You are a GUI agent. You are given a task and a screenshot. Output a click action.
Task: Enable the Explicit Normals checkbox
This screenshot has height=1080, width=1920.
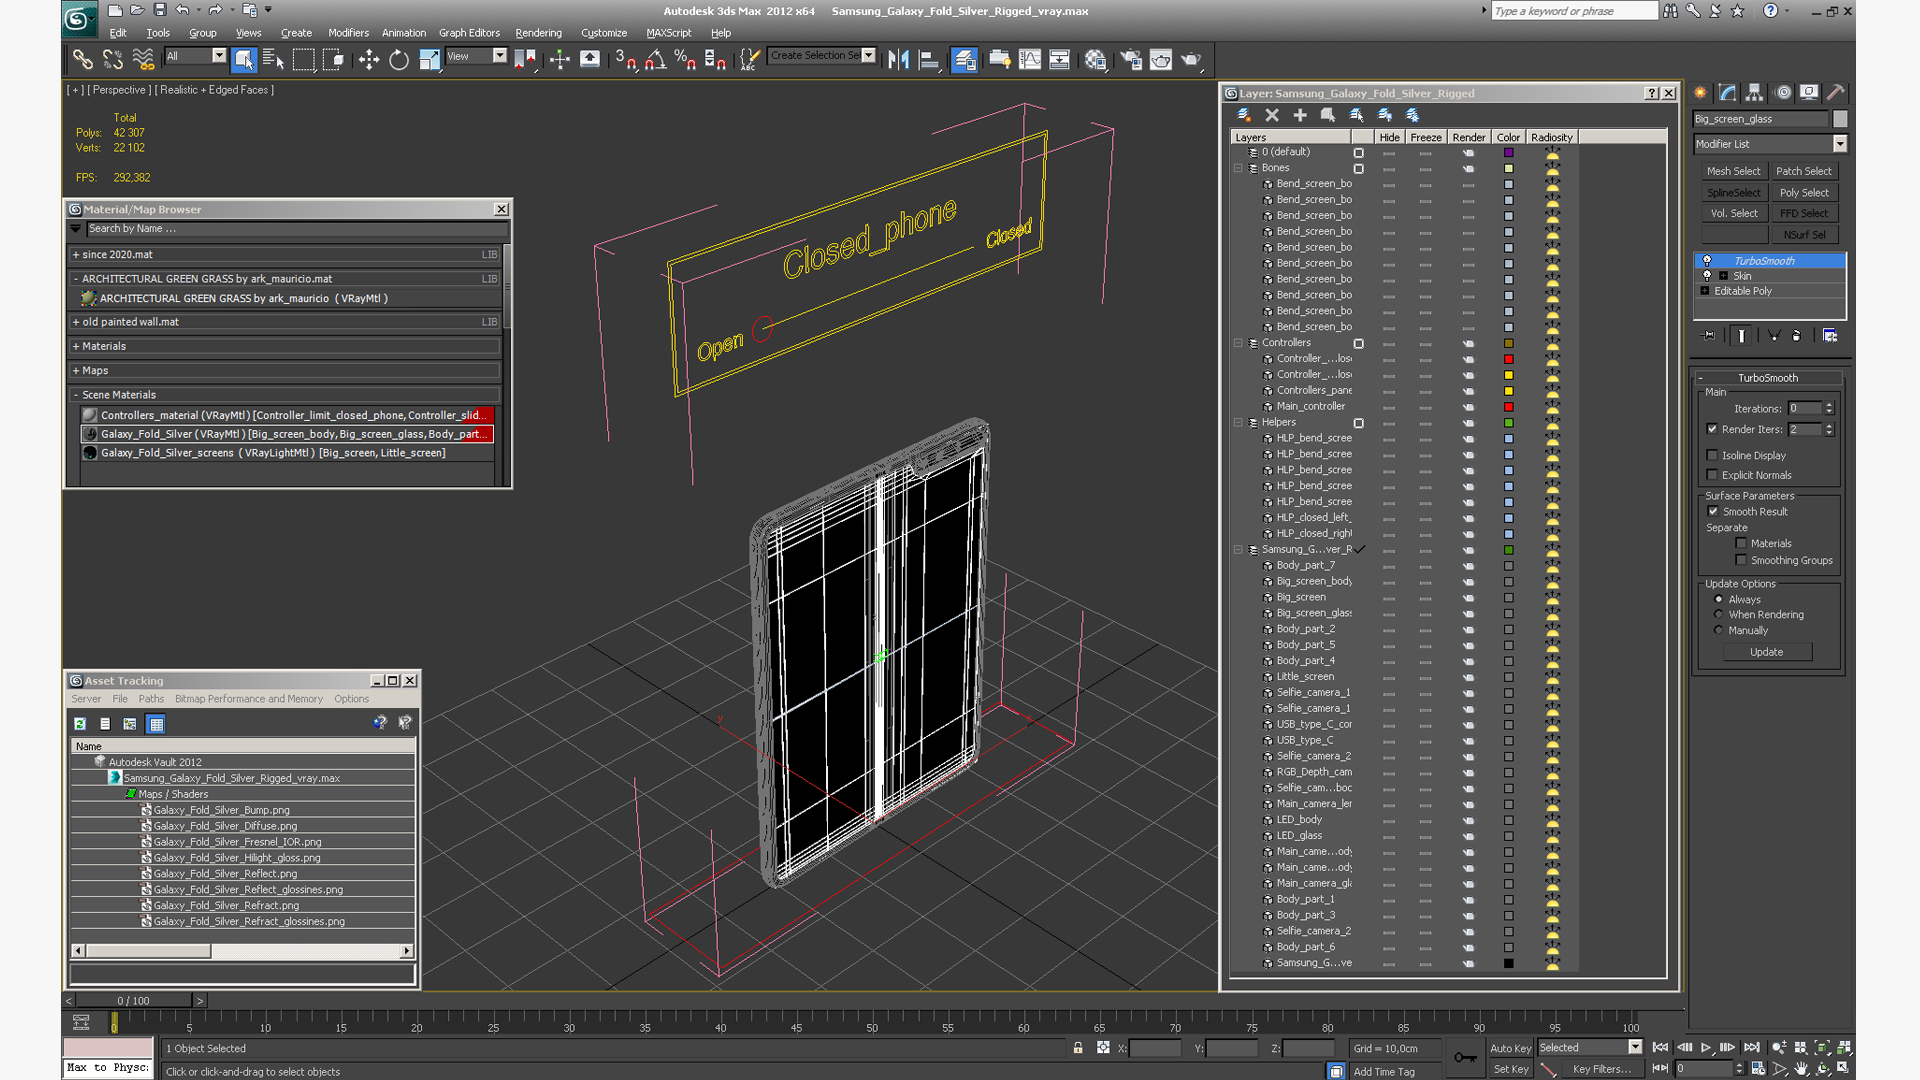tap(1712, 475)
